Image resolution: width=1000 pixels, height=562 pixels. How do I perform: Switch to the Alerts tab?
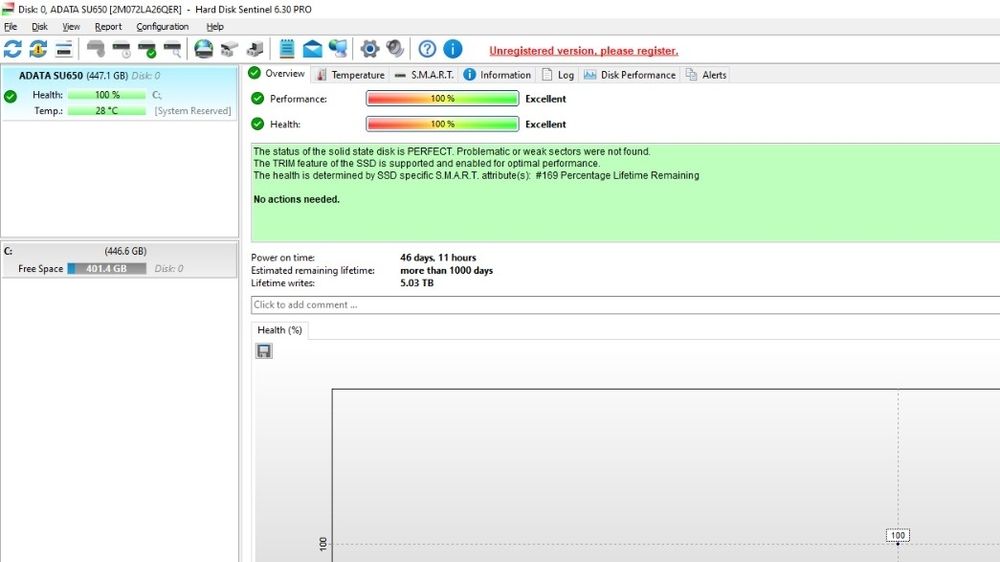(x=706, y=75)
